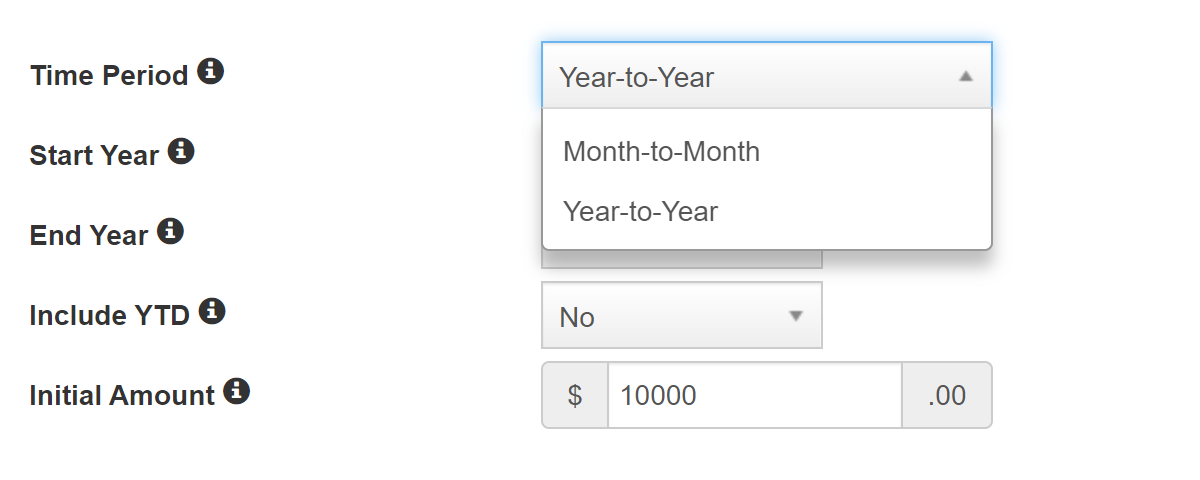1200x480 pixels.
Task: Click the Initial Amount label text
Action: [x=122, y=396]
